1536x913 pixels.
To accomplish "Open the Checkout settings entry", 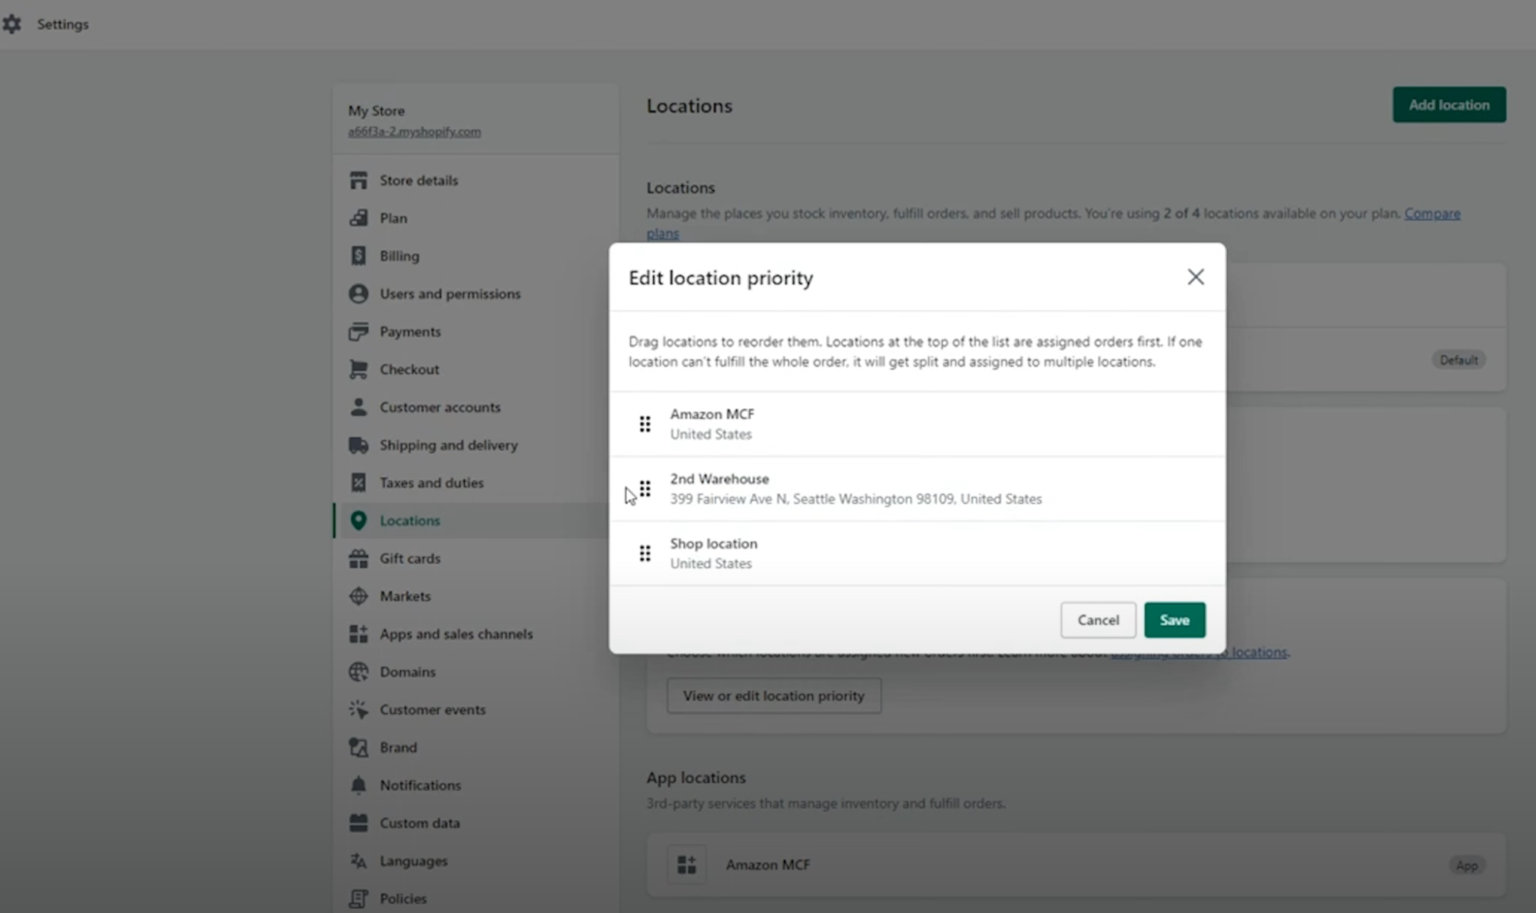I will click(x=409, y=369).
